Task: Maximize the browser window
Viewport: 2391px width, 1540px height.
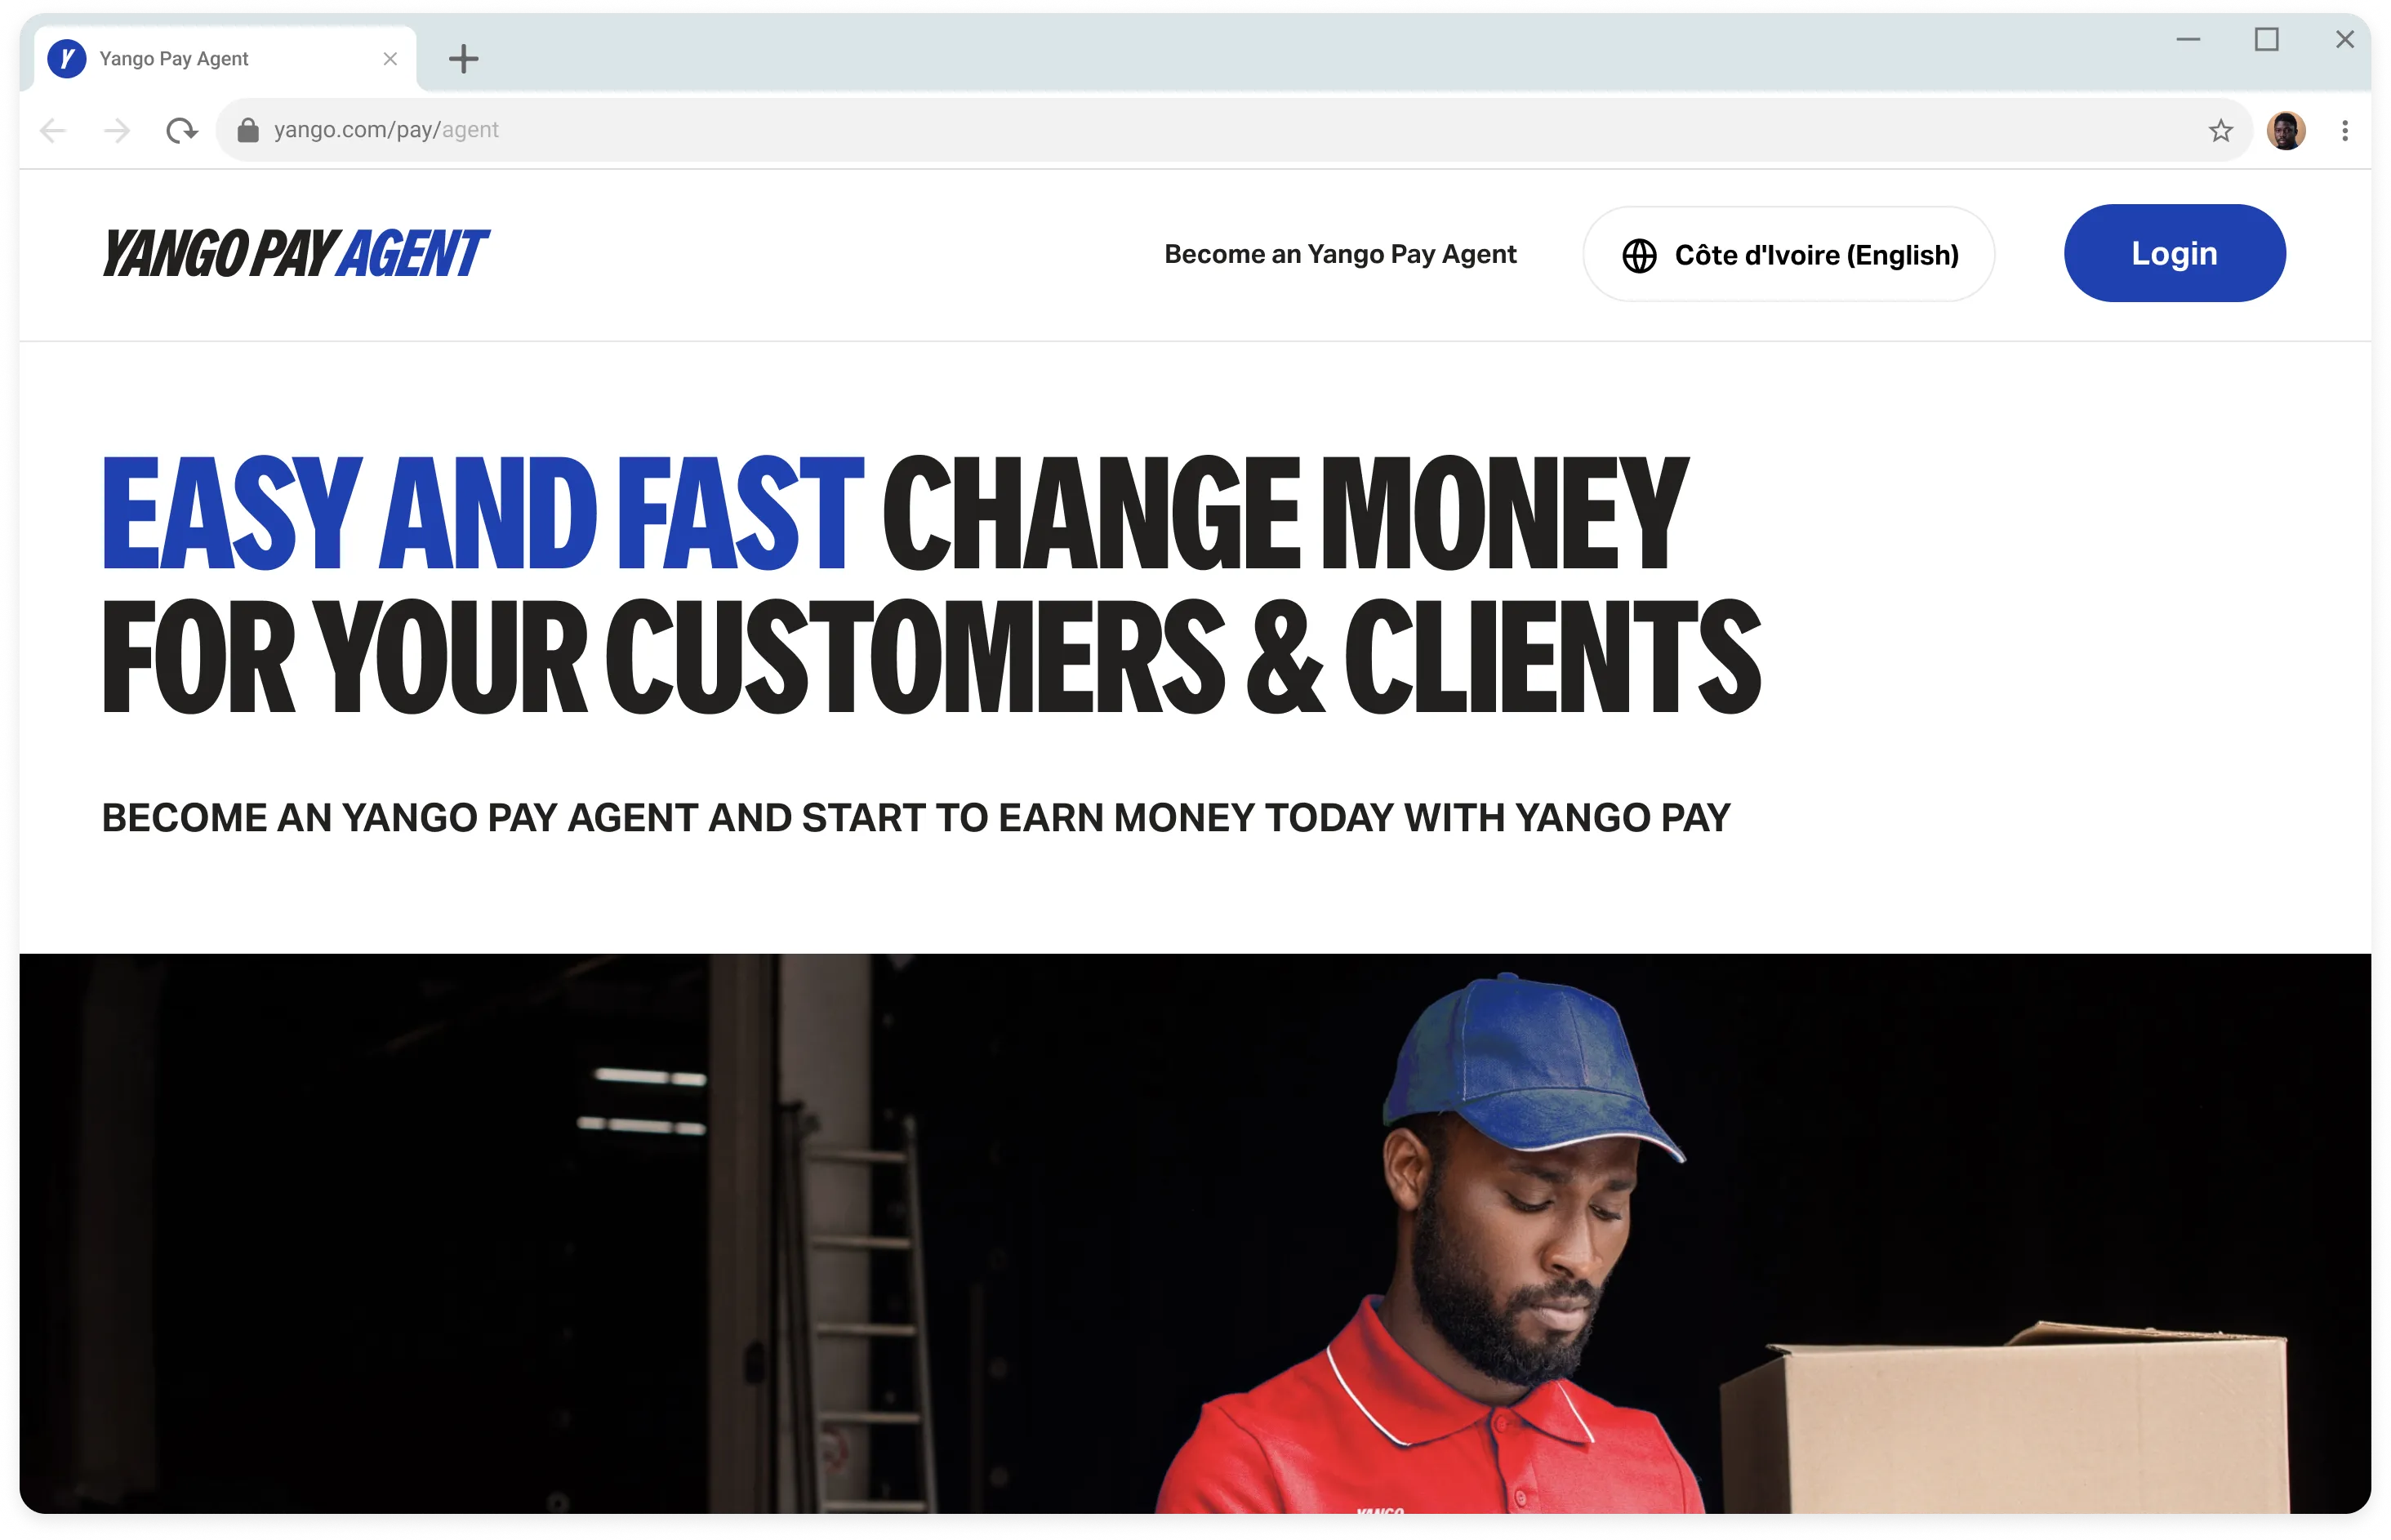Action: tap(2266, 40)
